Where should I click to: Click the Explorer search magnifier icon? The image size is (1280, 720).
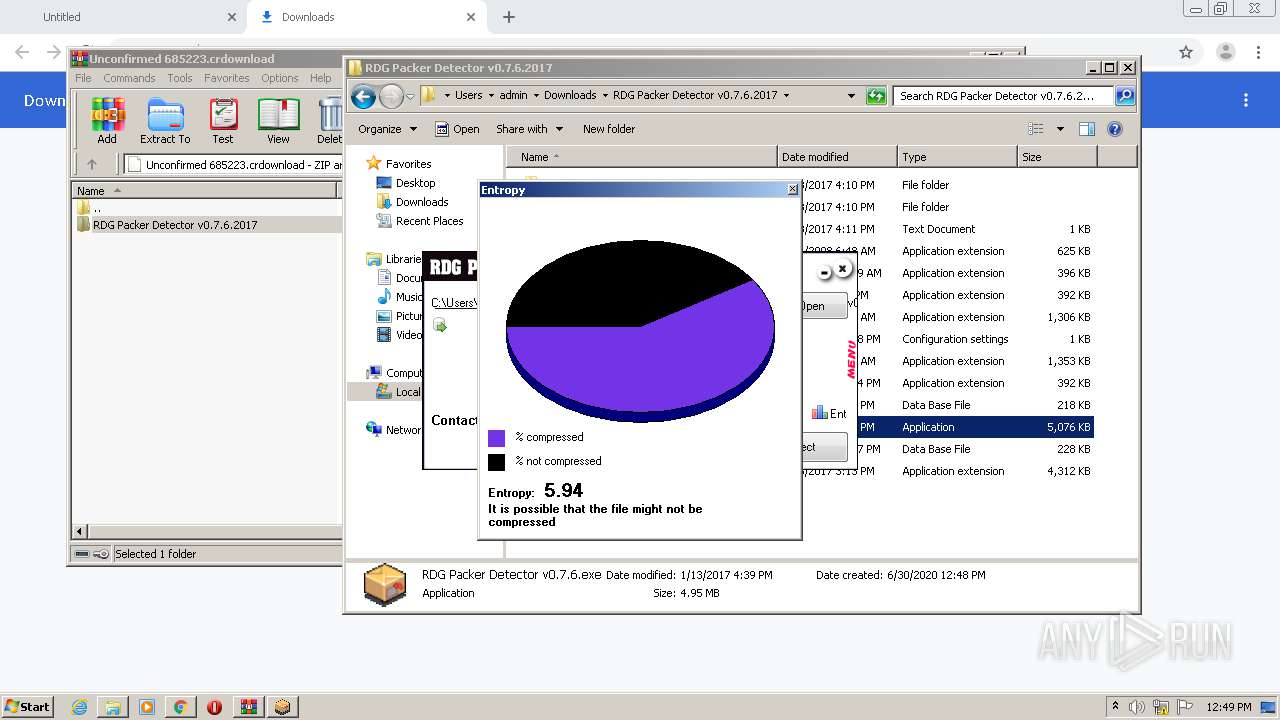point(1125,96)
